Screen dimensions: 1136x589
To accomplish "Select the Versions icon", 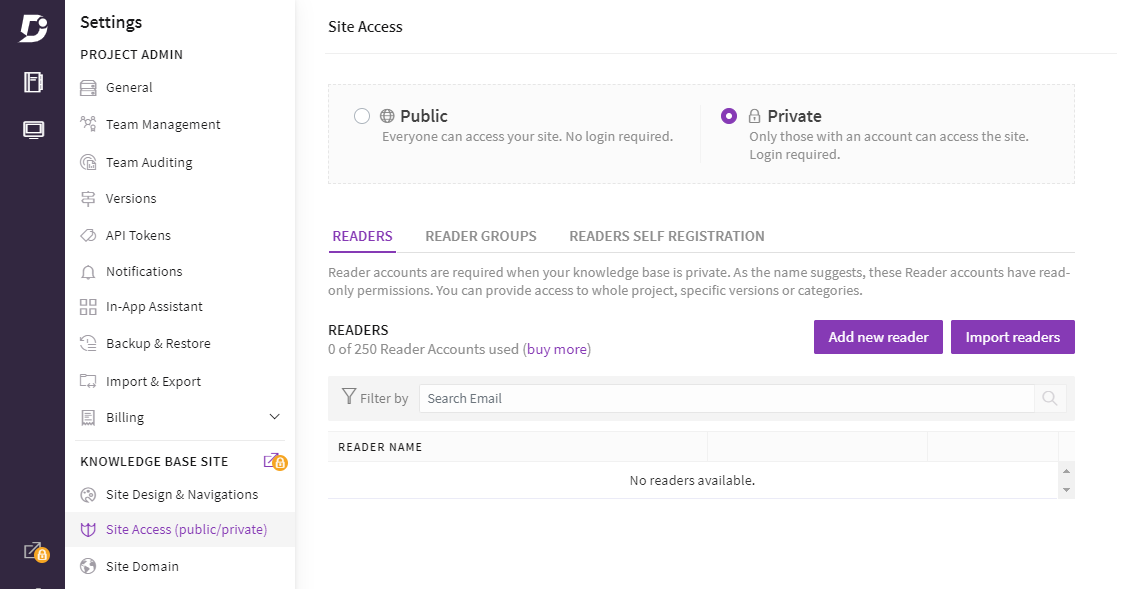I will point(89,198).
